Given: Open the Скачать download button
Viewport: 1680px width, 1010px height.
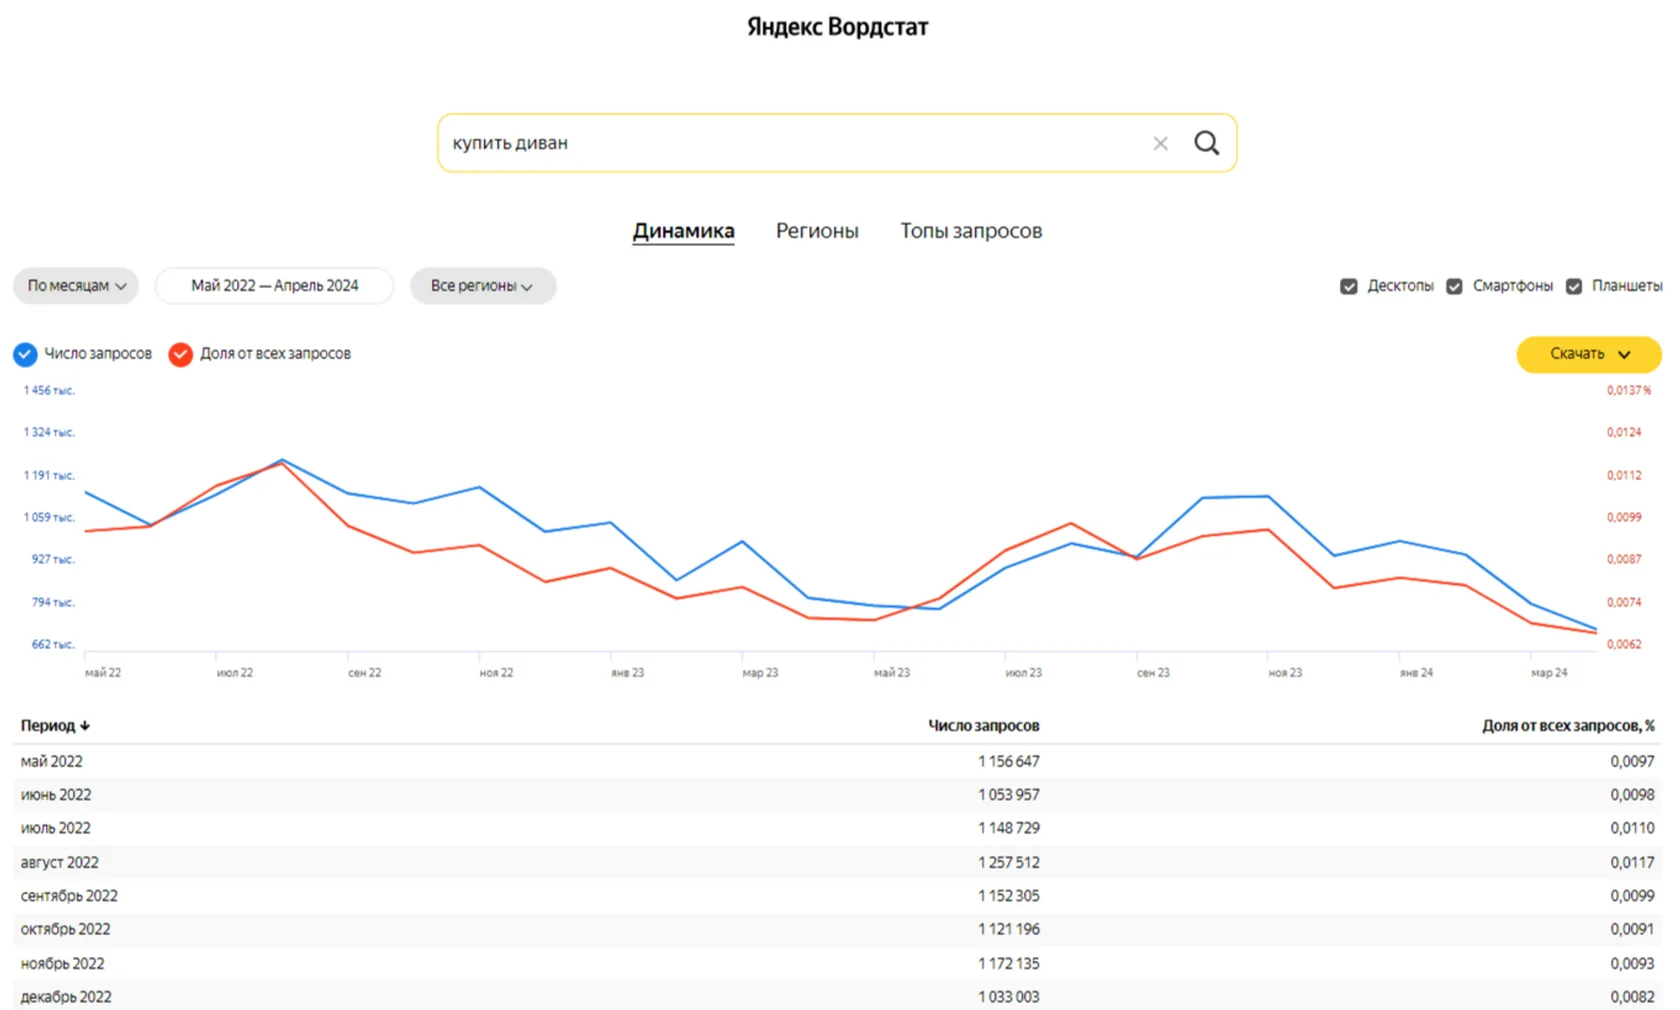Looking at the screenshot, I should (1589, 354).
